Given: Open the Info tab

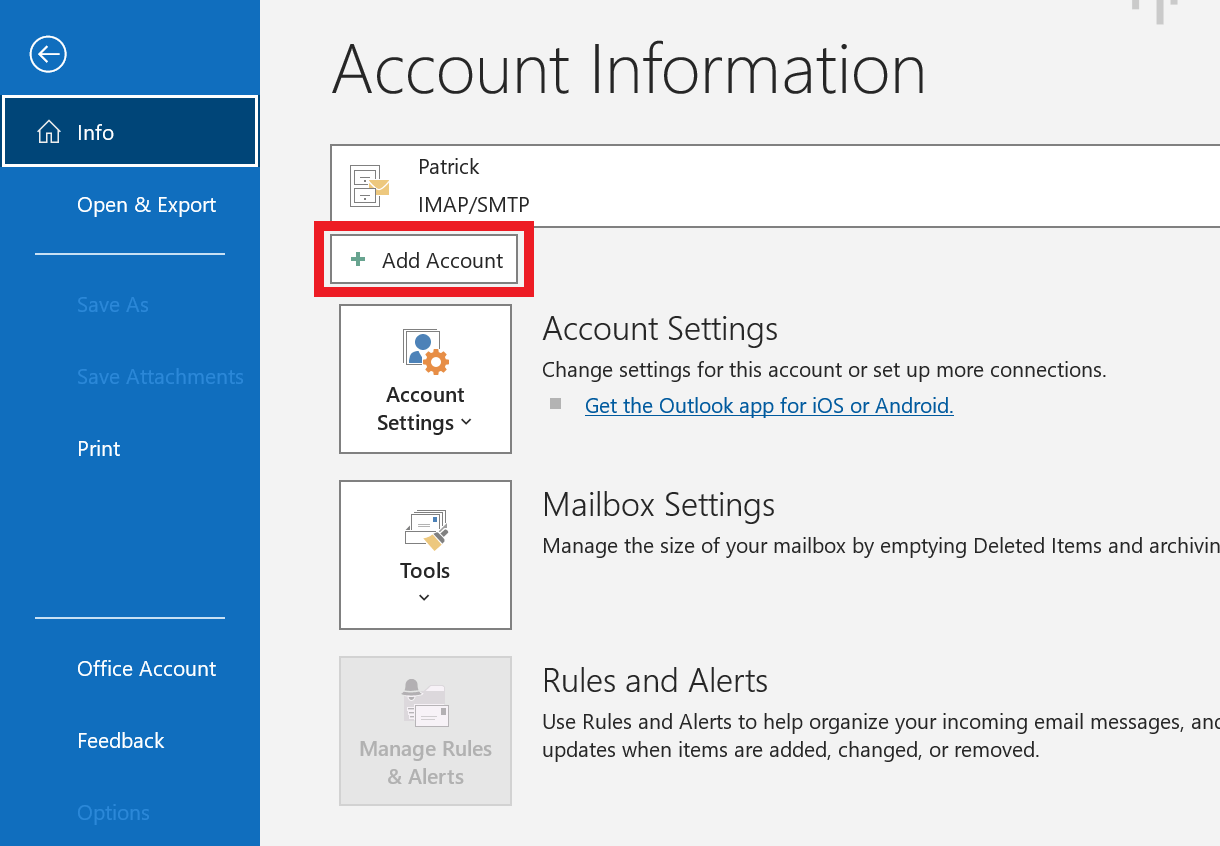Looking at the screenshot, I should pyautogui.click(x=130, y=131).
